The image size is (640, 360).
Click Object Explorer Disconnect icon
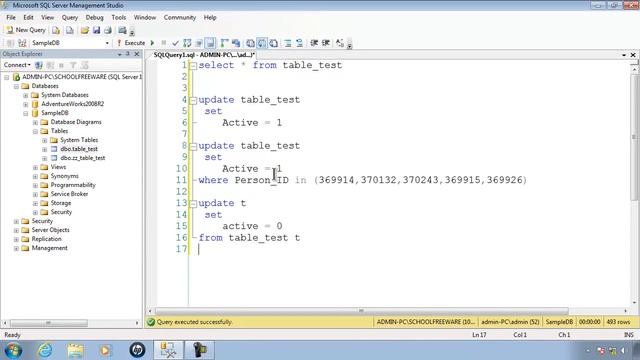[50, 65]
